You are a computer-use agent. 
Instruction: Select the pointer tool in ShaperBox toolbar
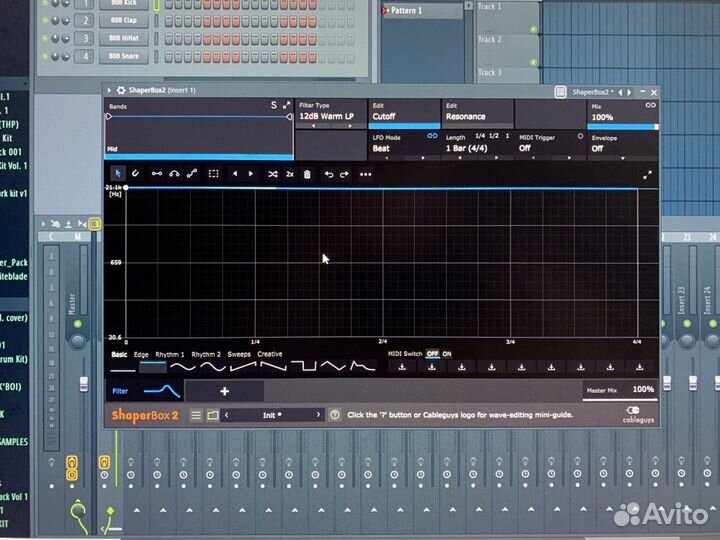118,174
